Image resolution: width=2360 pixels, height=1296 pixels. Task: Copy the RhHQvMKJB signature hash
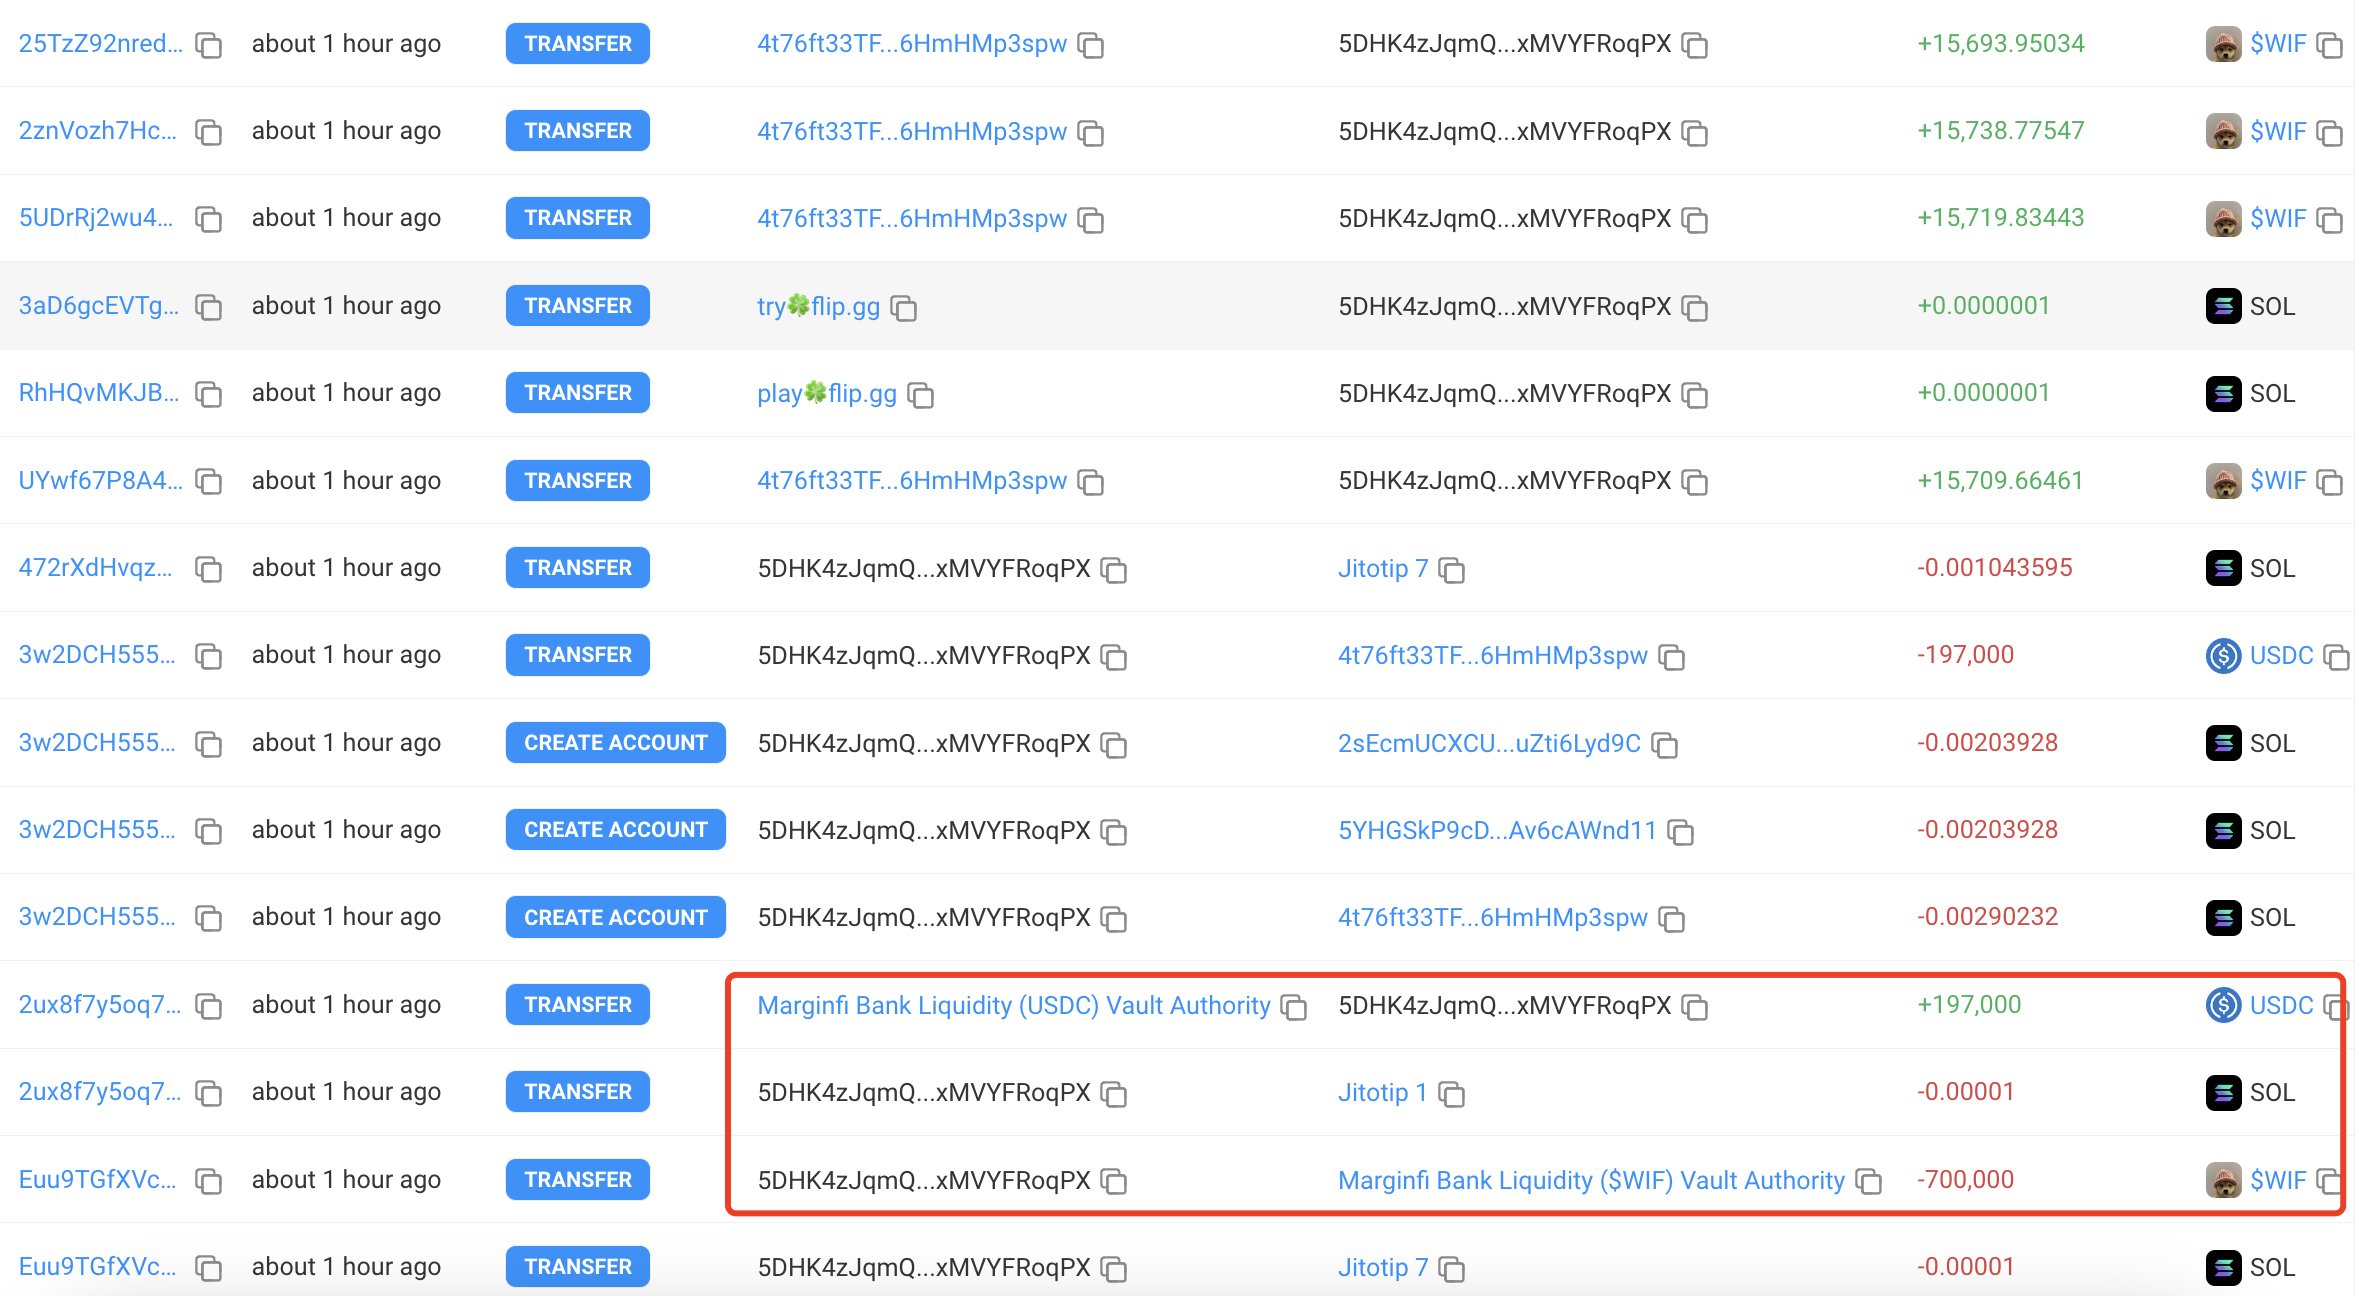click(x=208, y=394)
